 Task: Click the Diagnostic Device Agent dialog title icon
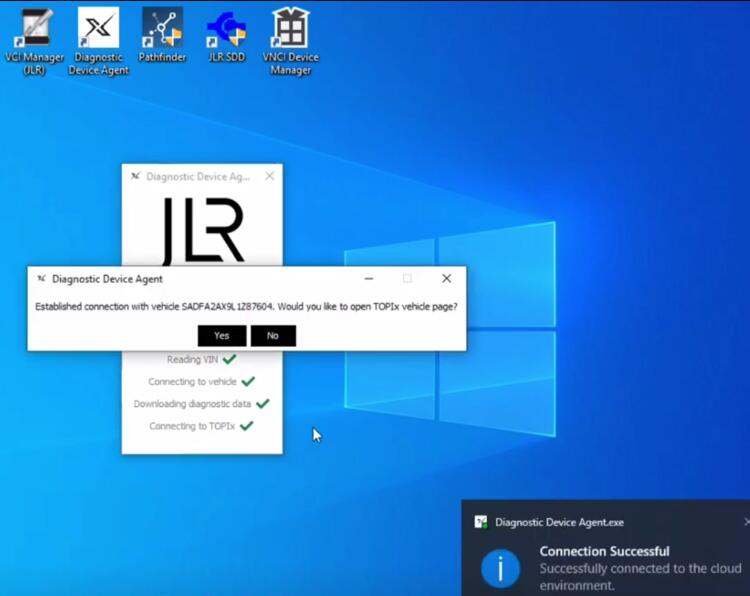click(x=42, y=278)
